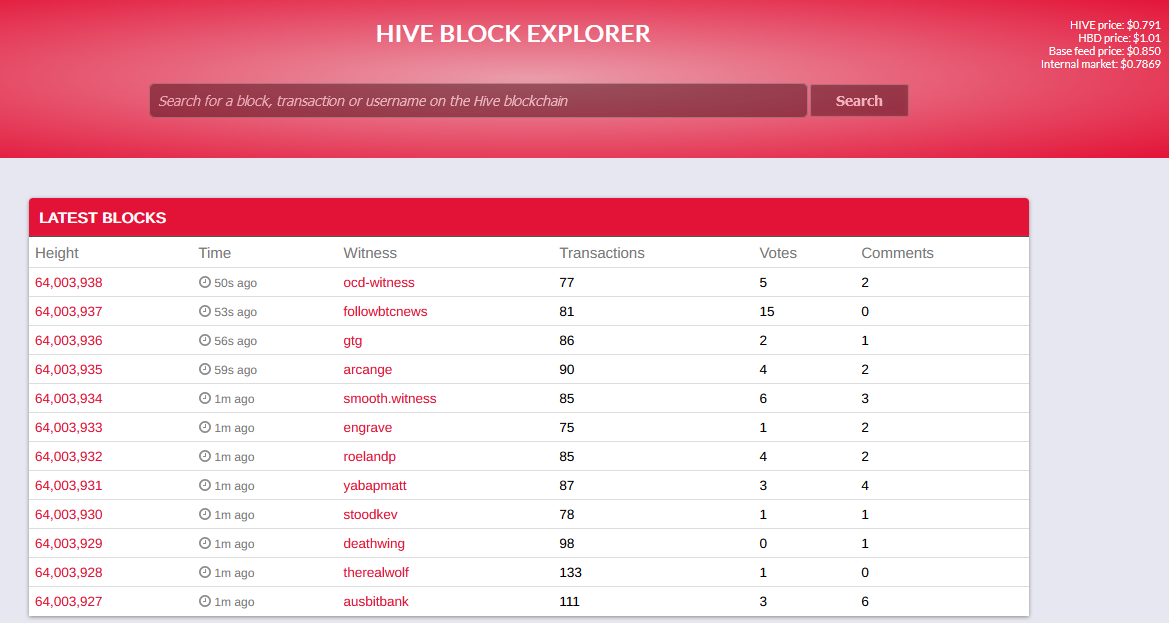Focus the blockchain search input field
The image size is (1169, 623).
478,101
